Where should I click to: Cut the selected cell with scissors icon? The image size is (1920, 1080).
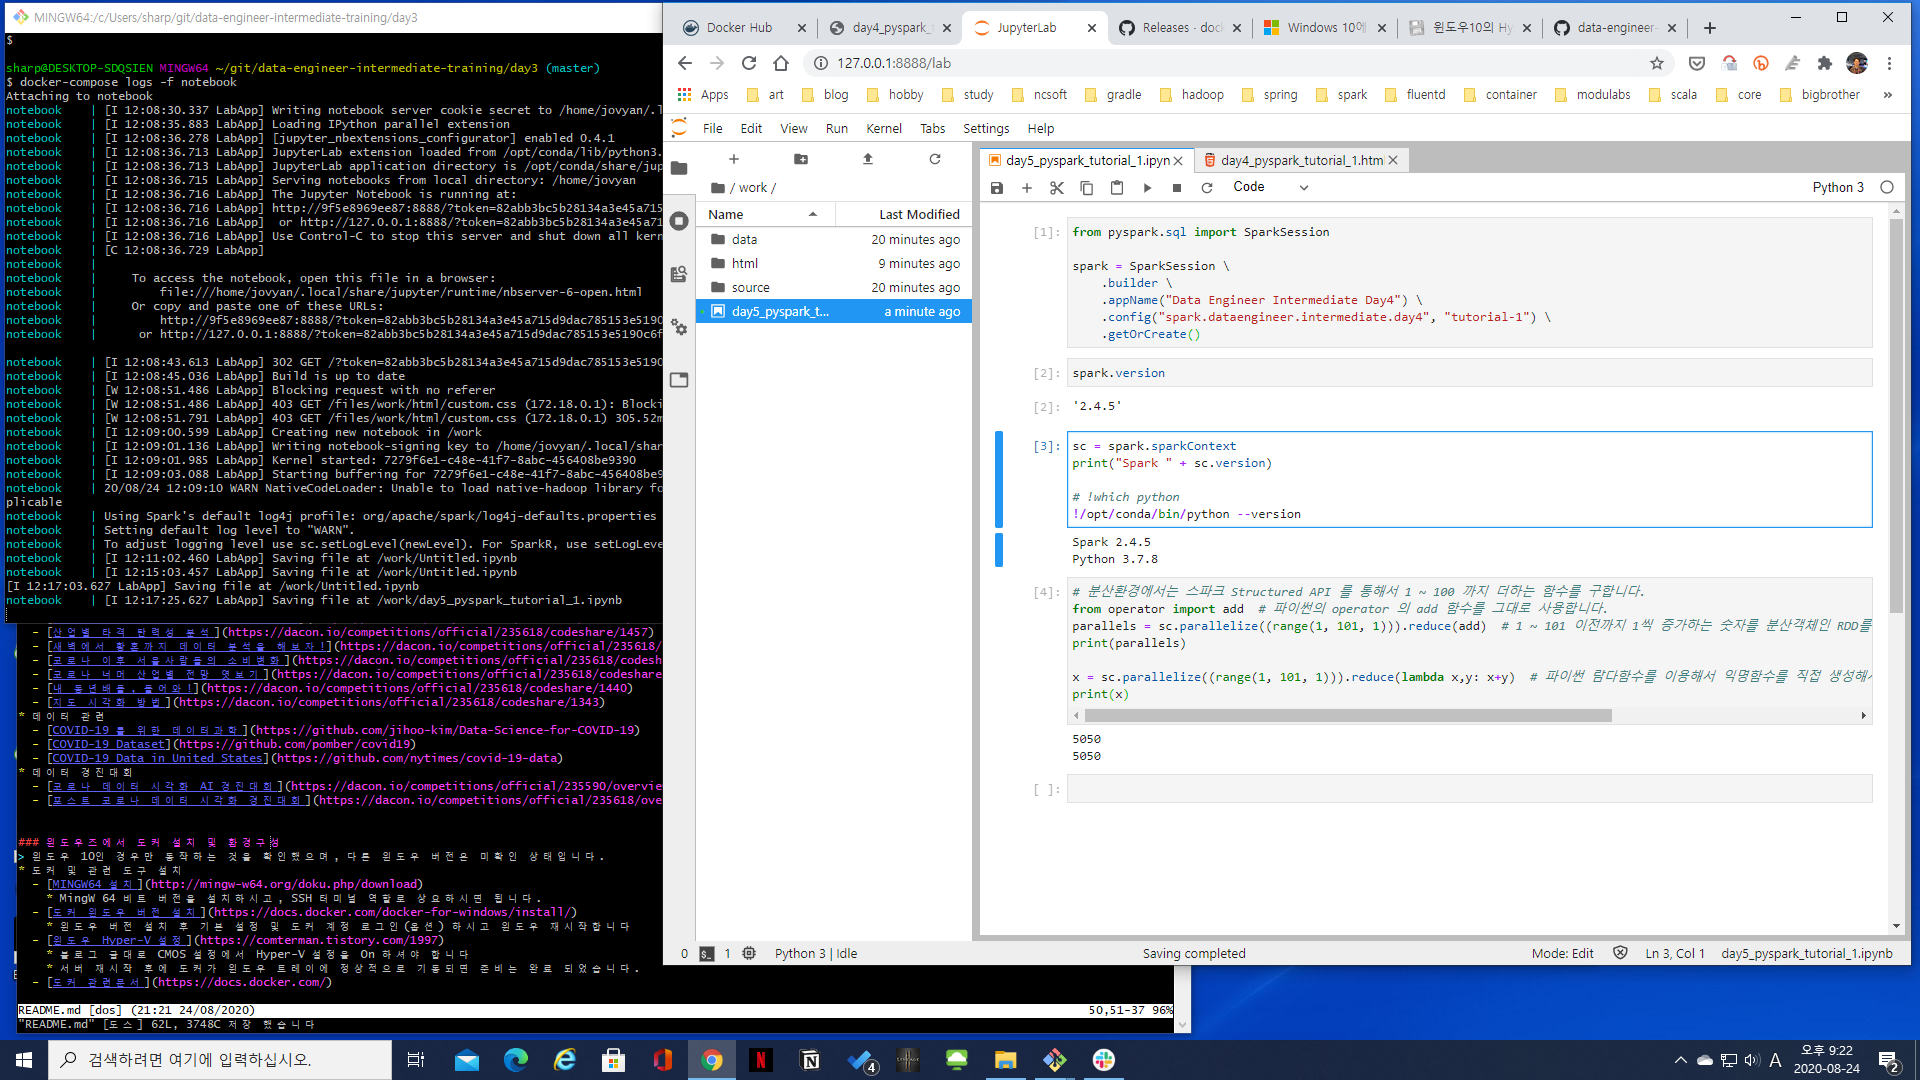tap(1056, 188)
